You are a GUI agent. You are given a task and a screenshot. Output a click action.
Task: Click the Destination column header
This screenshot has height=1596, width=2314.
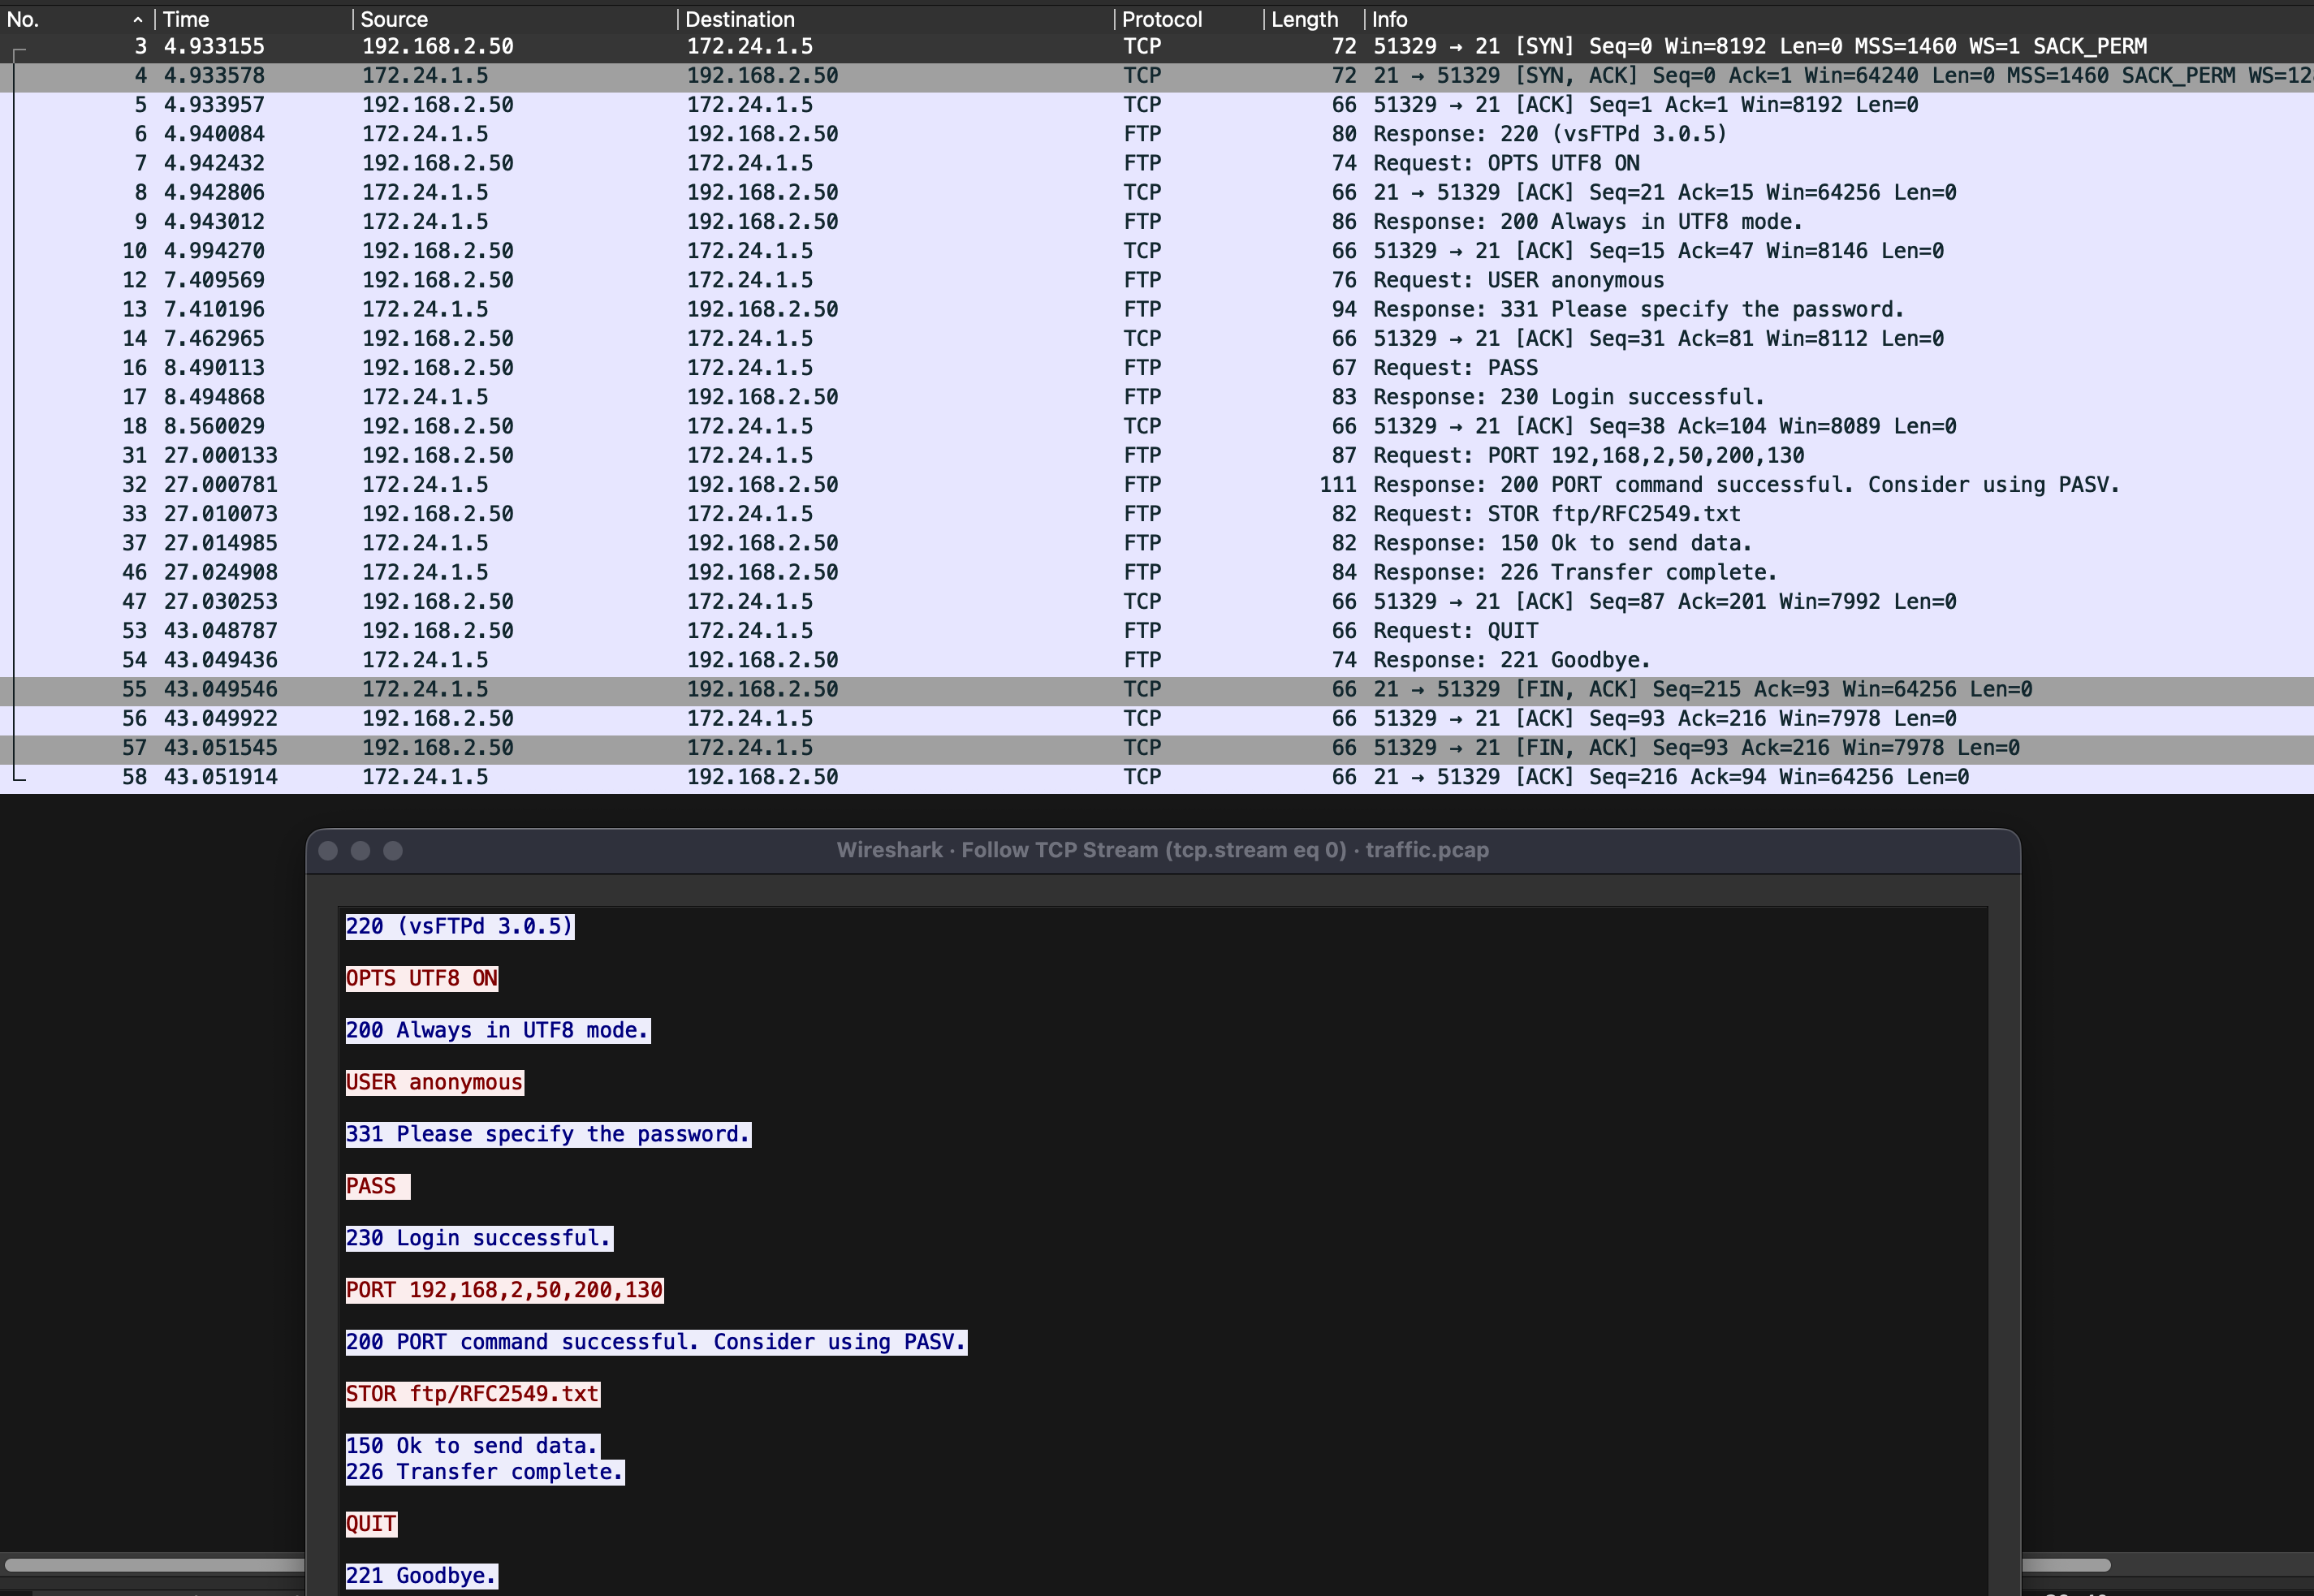pyautogui.click(x=740, y=19)
